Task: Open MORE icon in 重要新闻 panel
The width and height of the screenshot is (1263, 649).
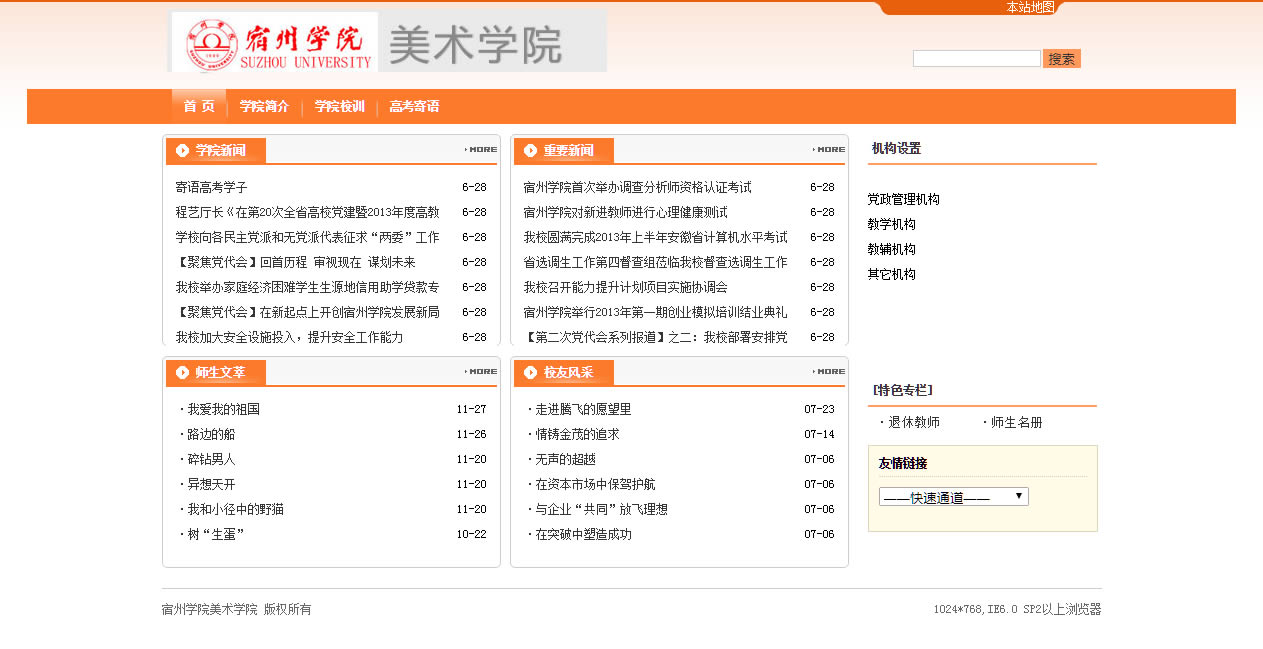Action: click(829, 150)
